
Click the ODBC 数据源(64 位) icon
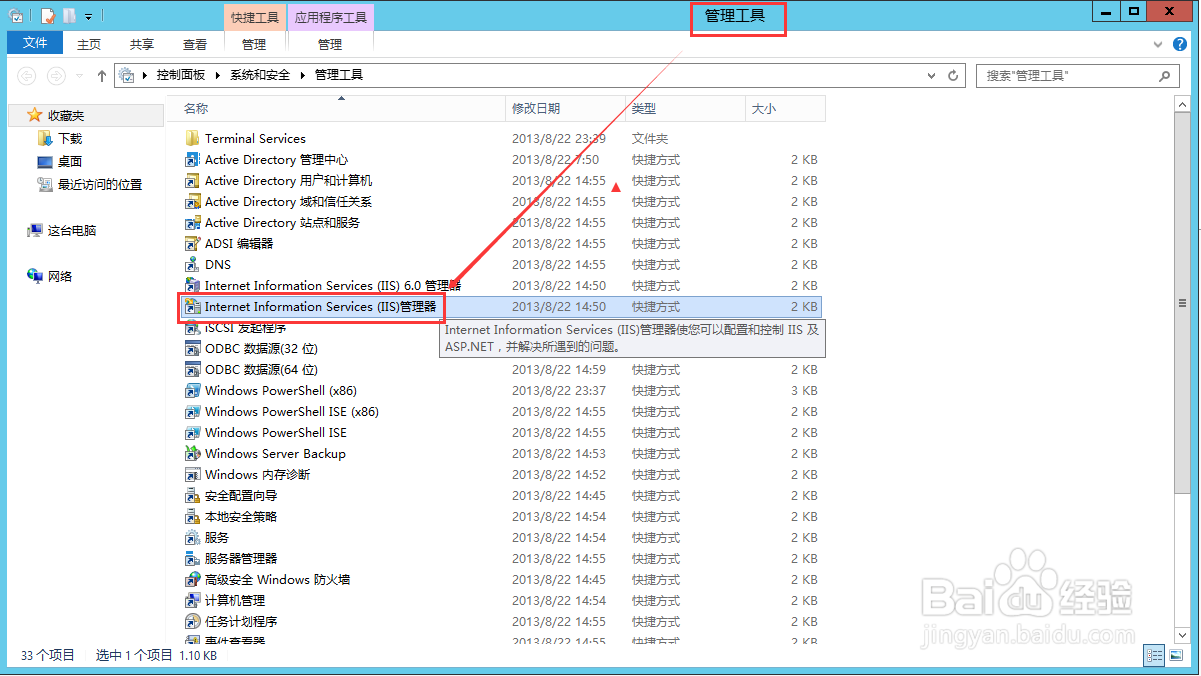click(x=193, y=369)
